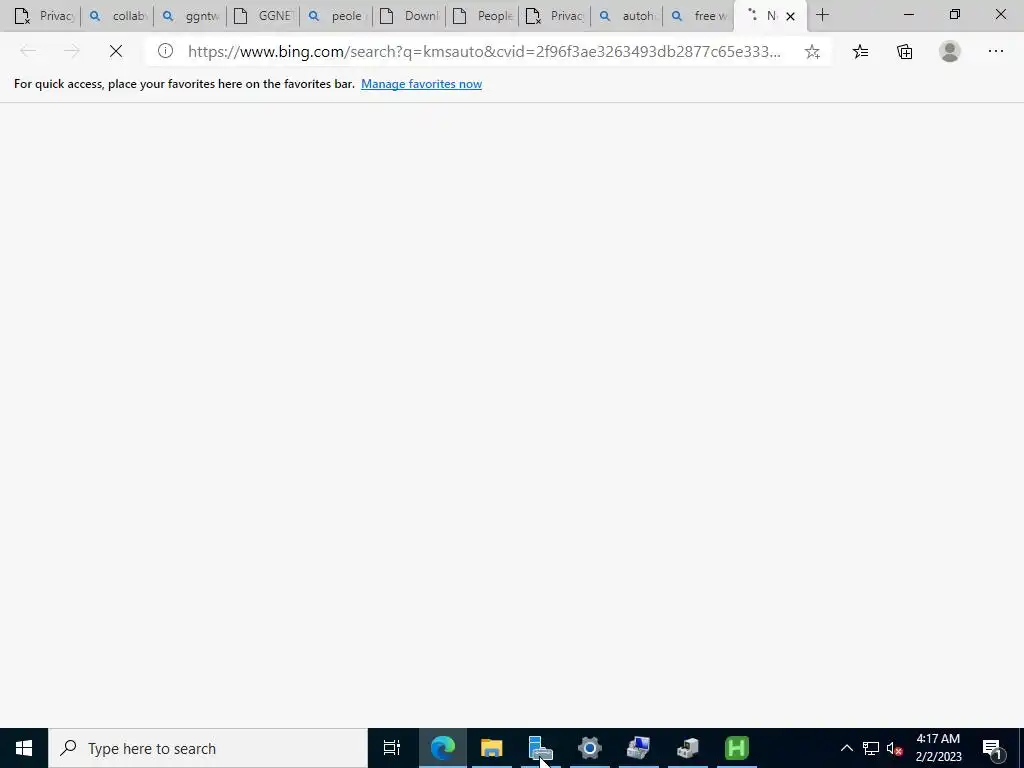This screenshot has height=768, width=1024.
Task: Click Microsoft Edge taskbar icon
Action: pyautogui.click(x=442, y=748)
